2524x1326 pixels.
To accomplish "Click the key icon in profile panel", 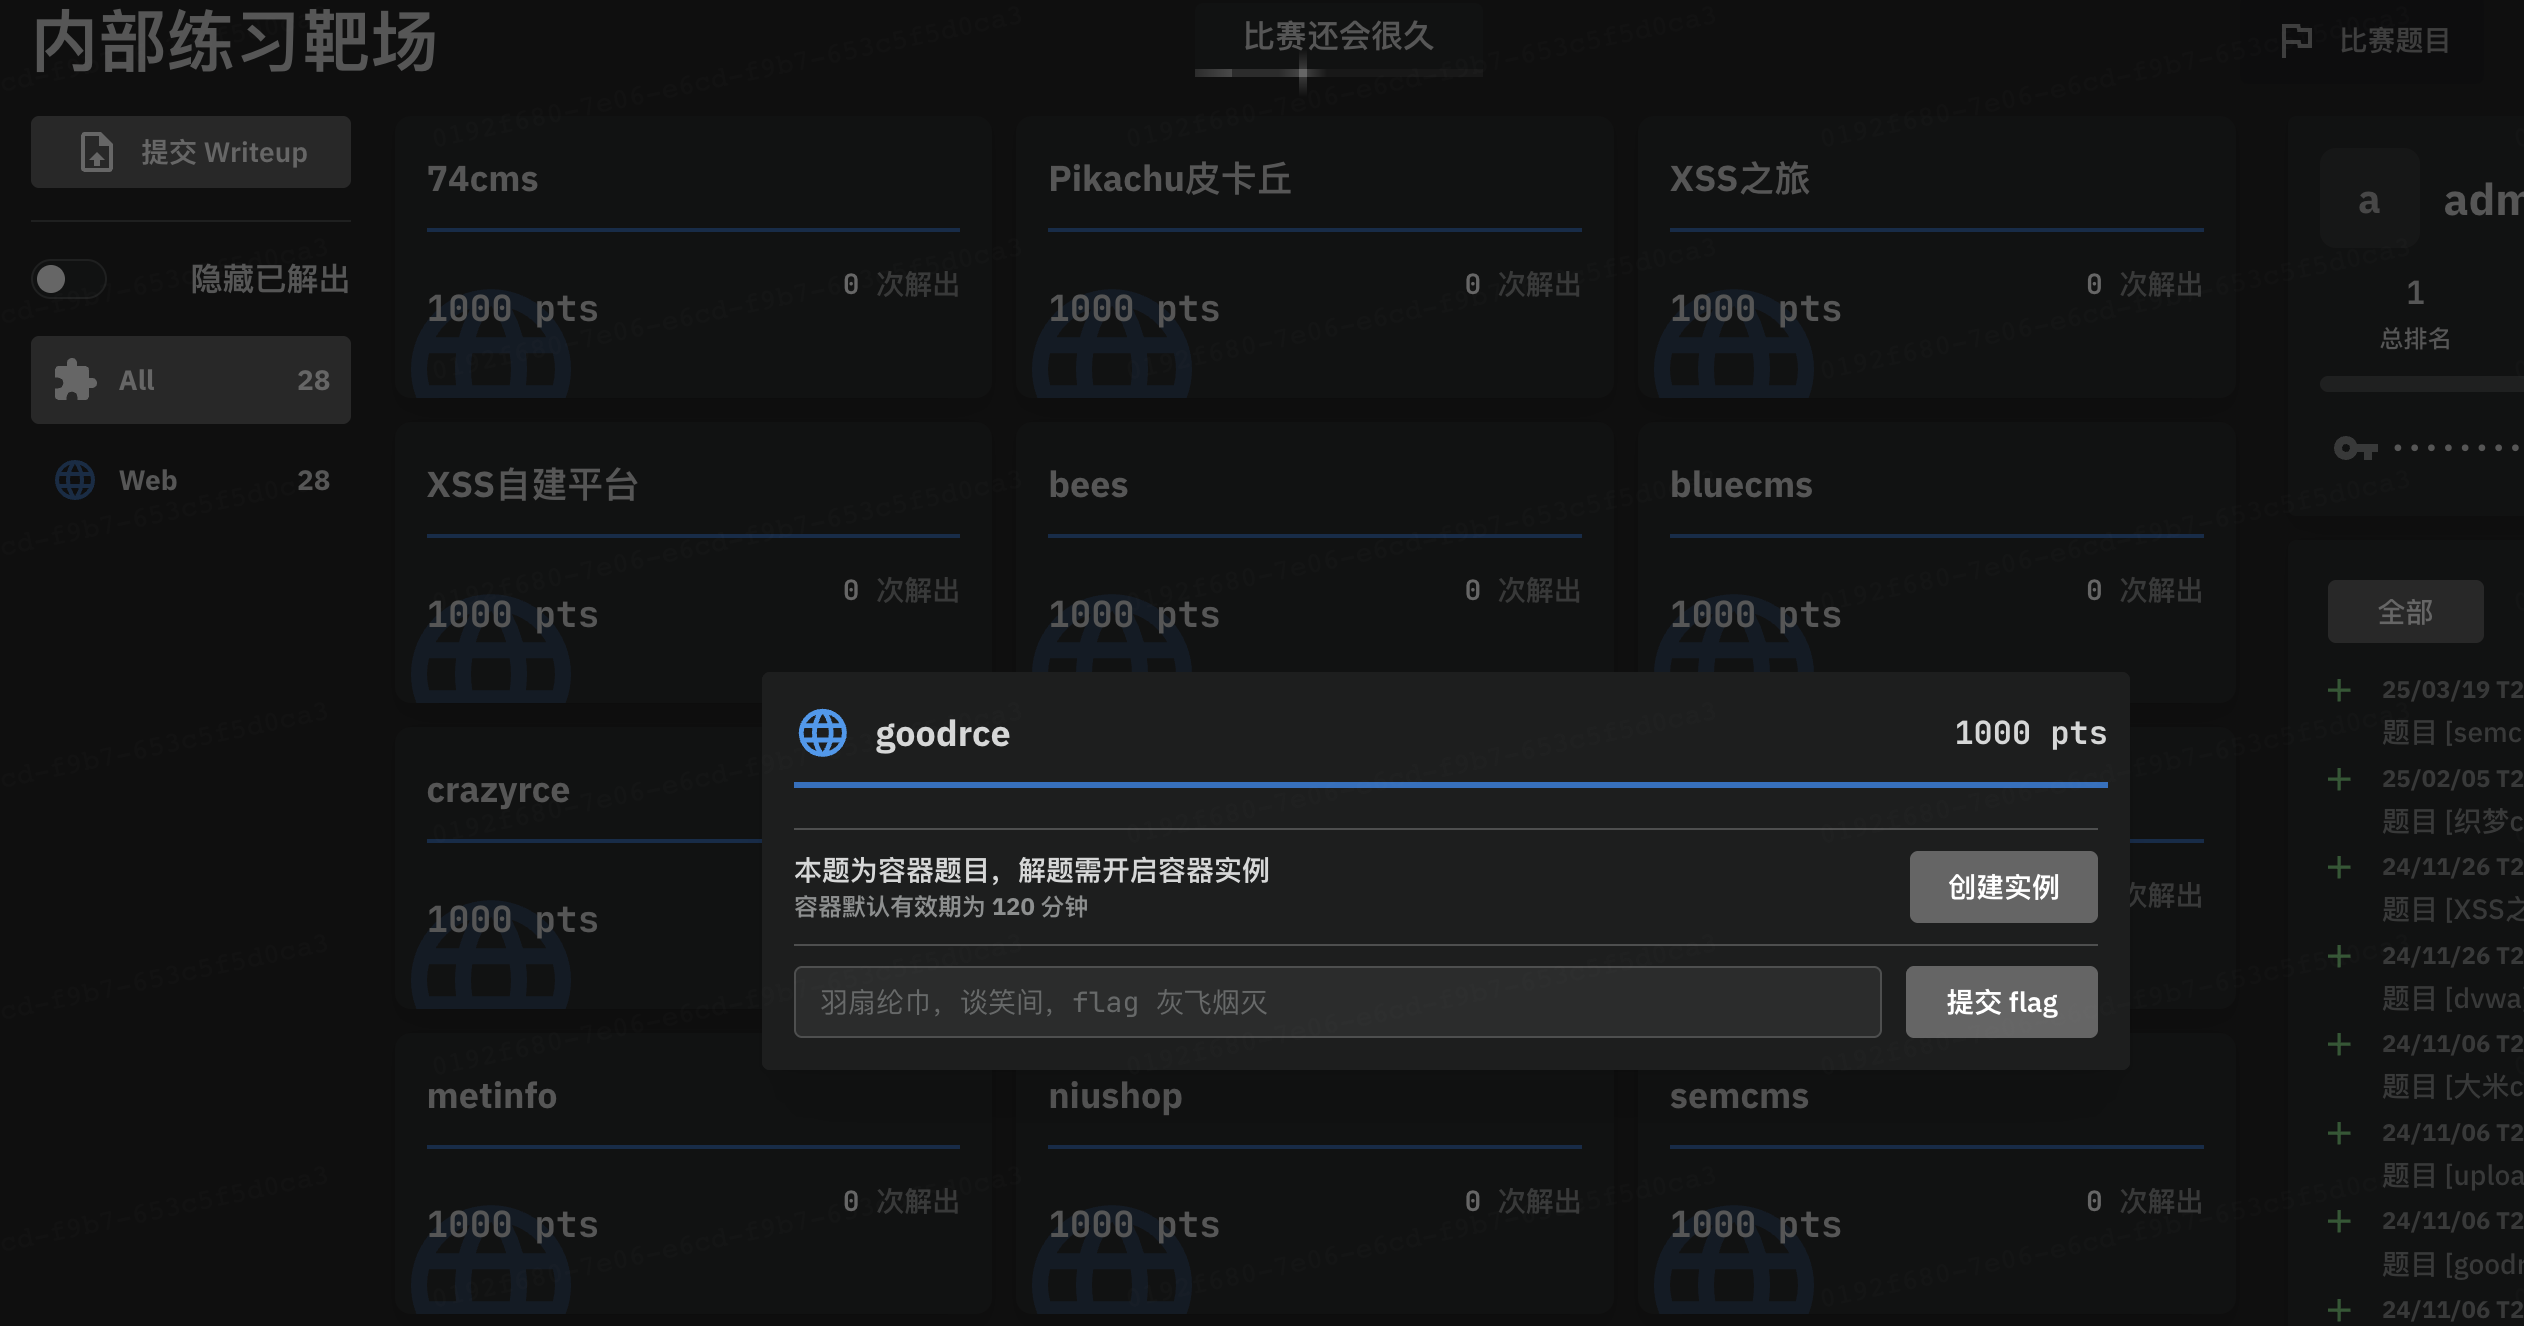I will point(2354,448).
